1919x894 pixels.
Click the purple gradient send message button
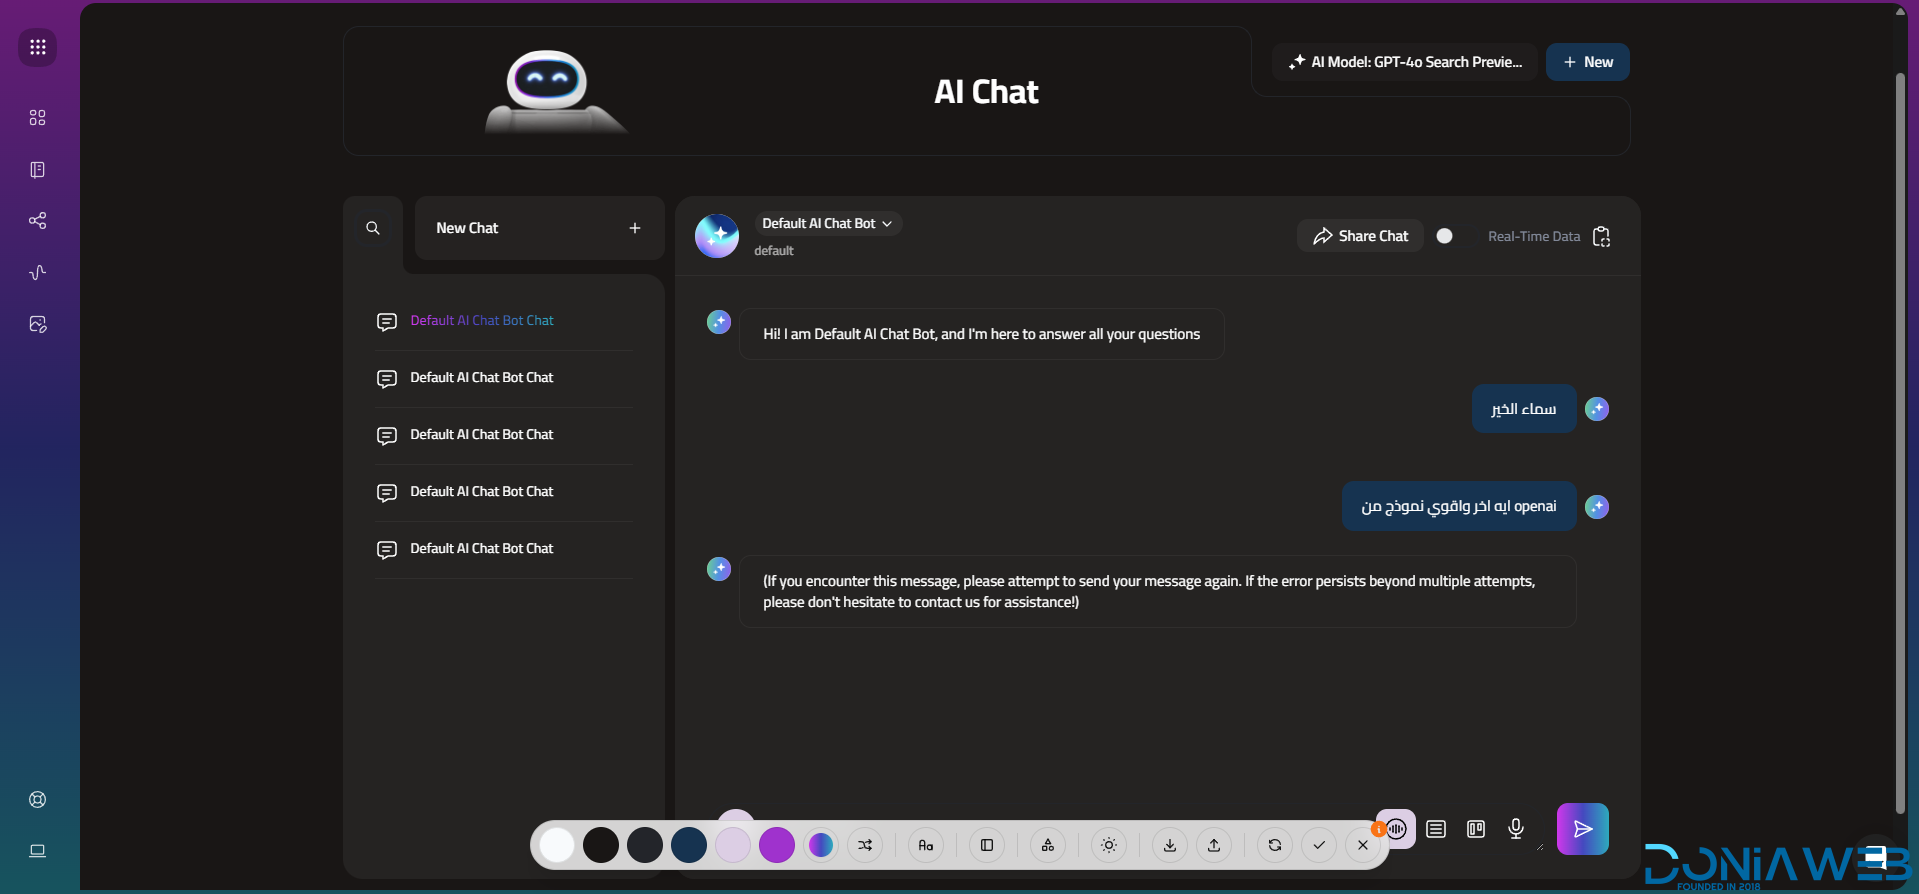pos(1582,829)
